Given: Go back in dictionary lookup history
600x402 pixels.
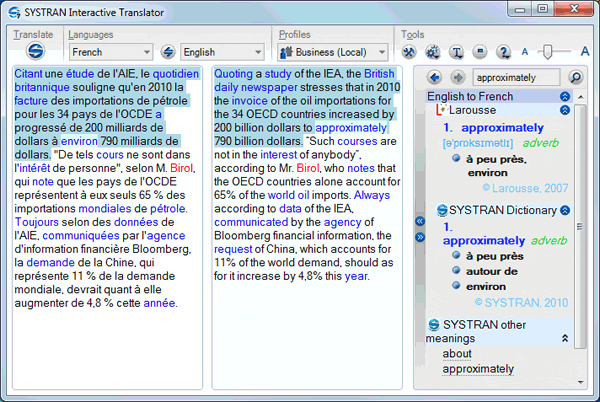Looking at the screenshot, I should click(x=434, y=78).
